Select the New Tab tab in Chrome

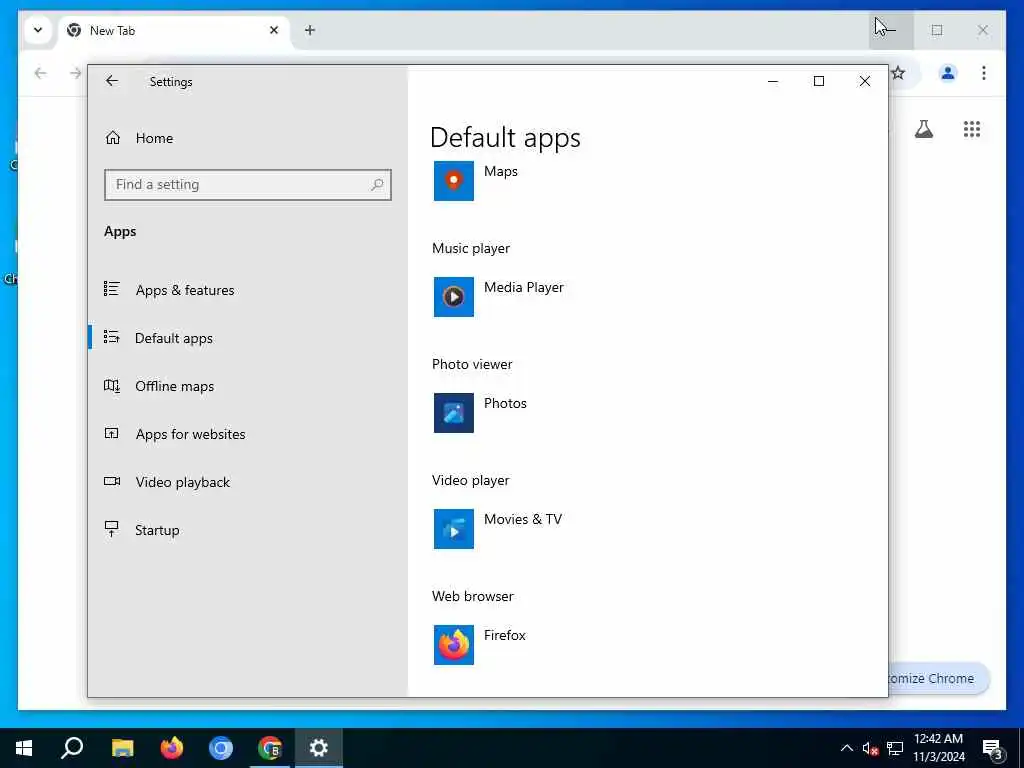click(174, 31)
